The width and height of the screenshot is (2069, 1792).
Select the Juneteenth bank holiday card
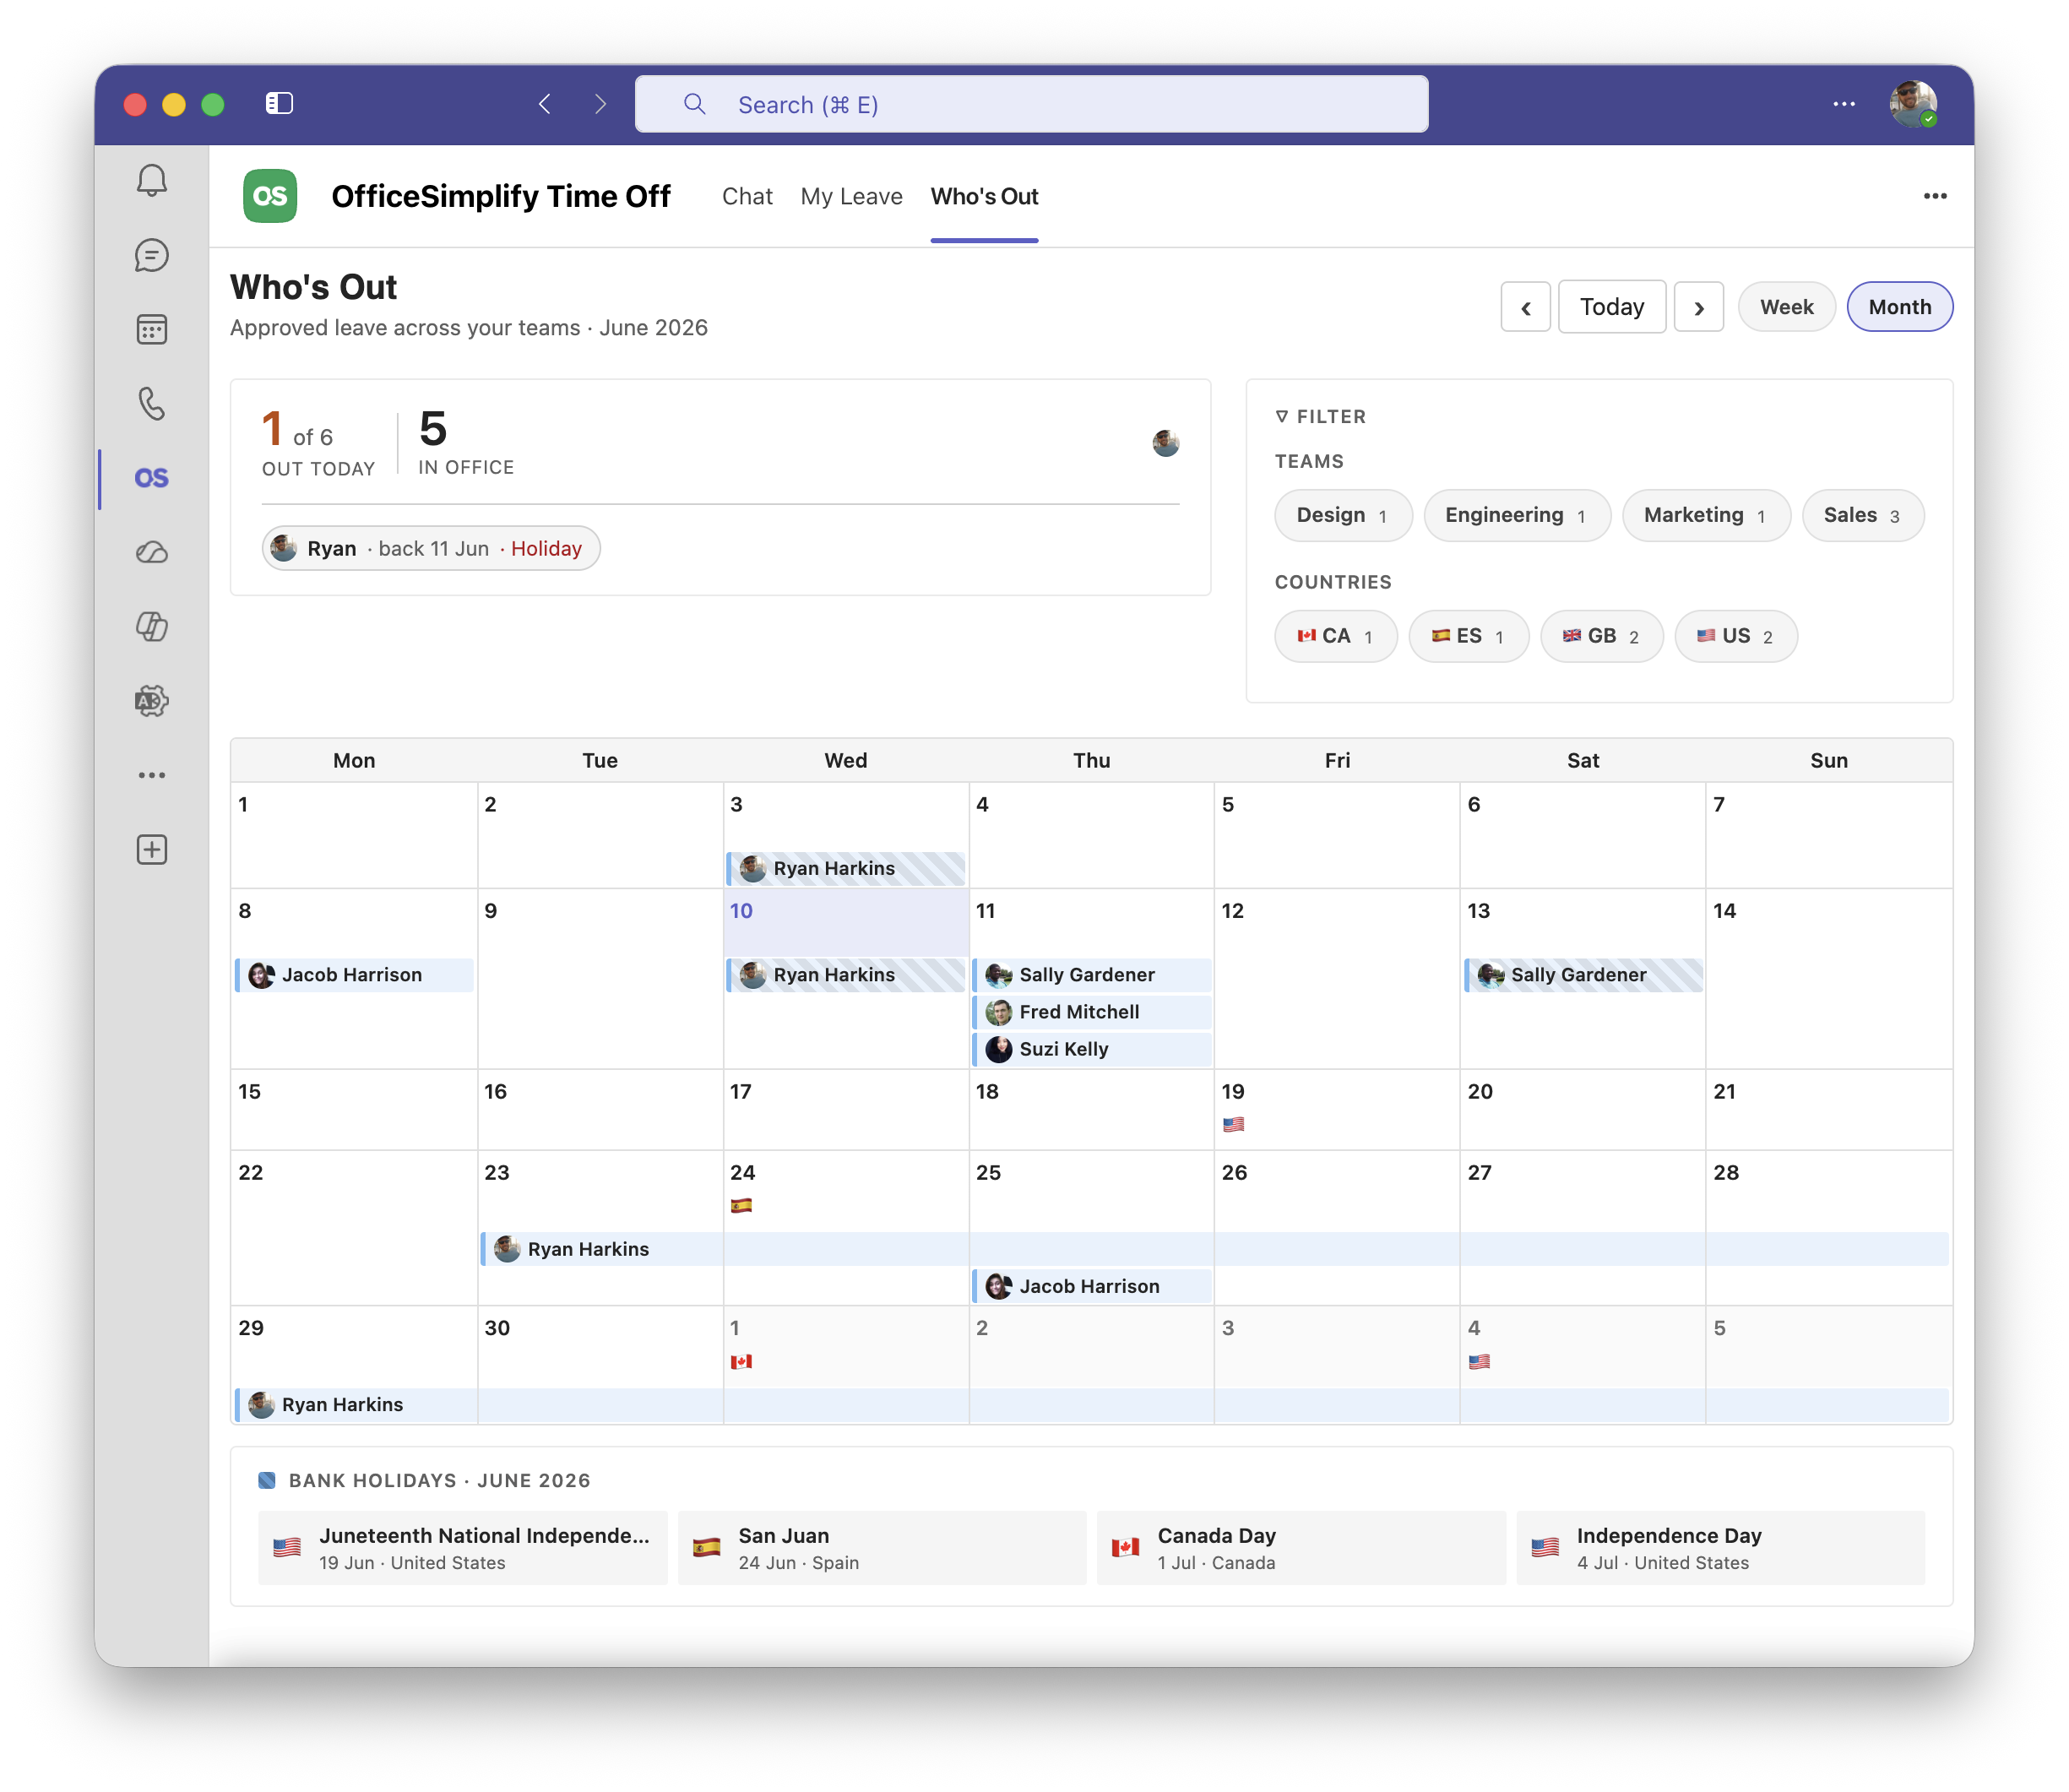click(x=462, y=1548)
